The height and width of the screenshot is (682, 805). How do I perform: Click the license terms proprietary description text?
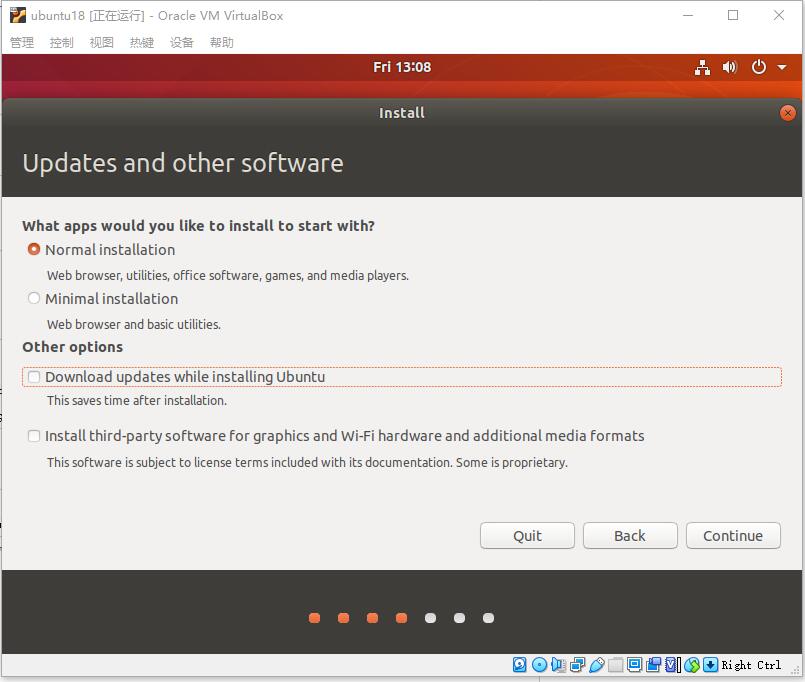coord(307,463)
